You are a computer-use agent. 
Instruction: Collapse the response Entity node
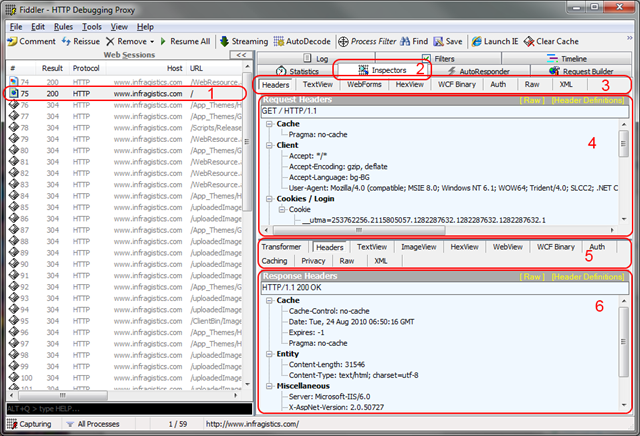pyautogui.click(x=269, y=354)
